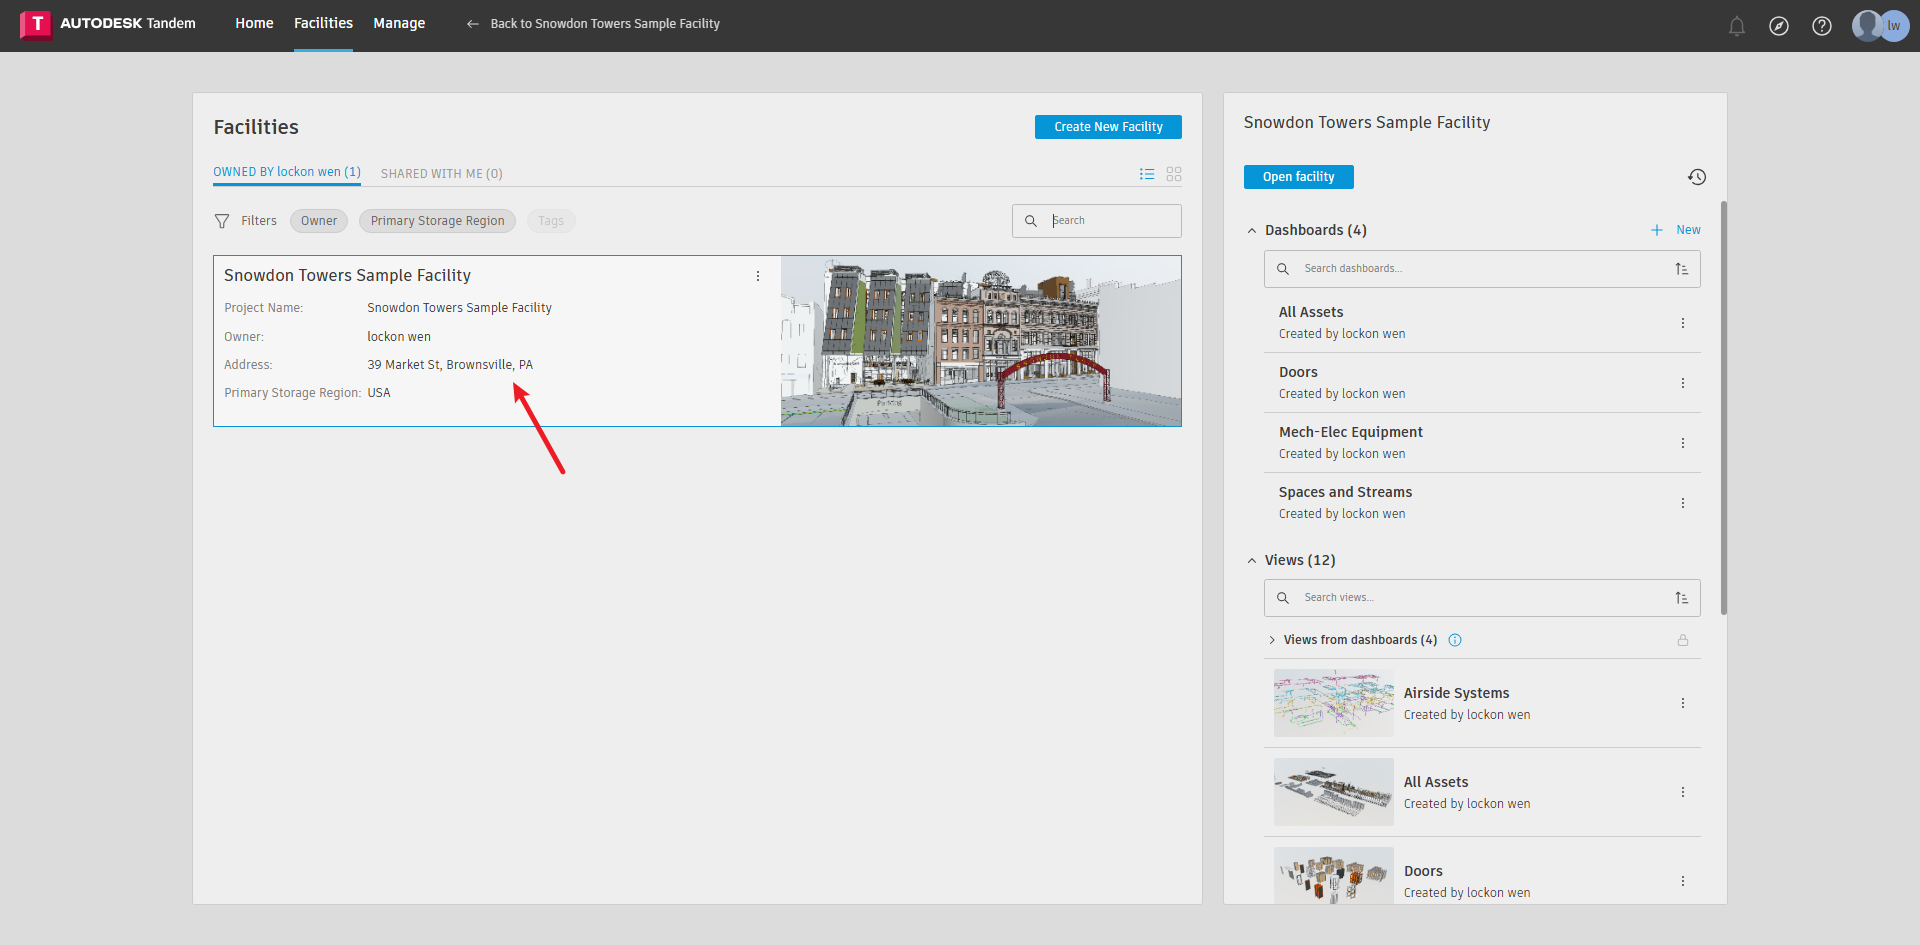
Task: Click the Filters funnel icon
Action: tap(222, 221)
